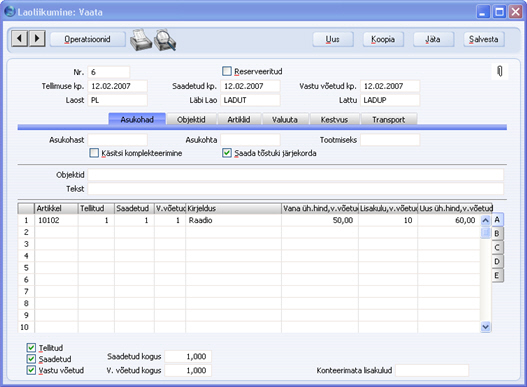
Task: Go to previous record arrow
Action: click(19, 39)
